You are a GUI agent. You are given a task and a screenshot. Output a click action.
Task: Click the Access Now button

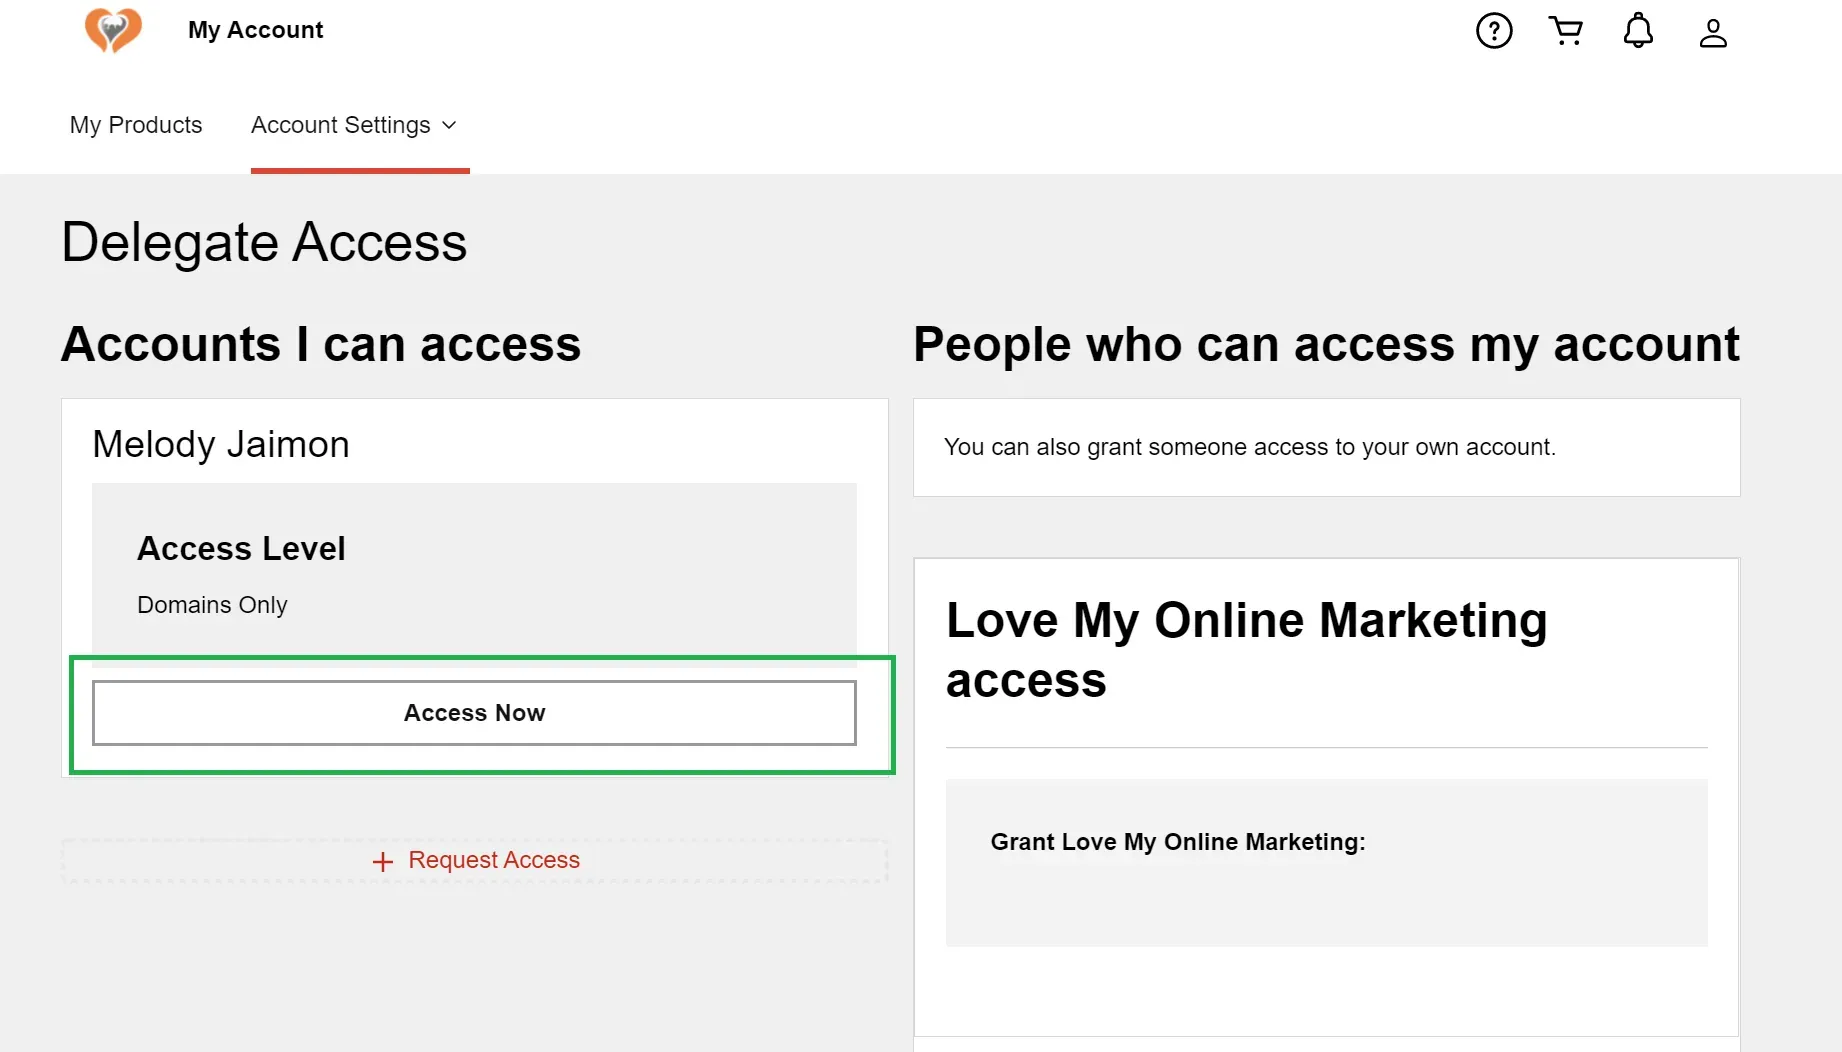(x=474, y=713)
